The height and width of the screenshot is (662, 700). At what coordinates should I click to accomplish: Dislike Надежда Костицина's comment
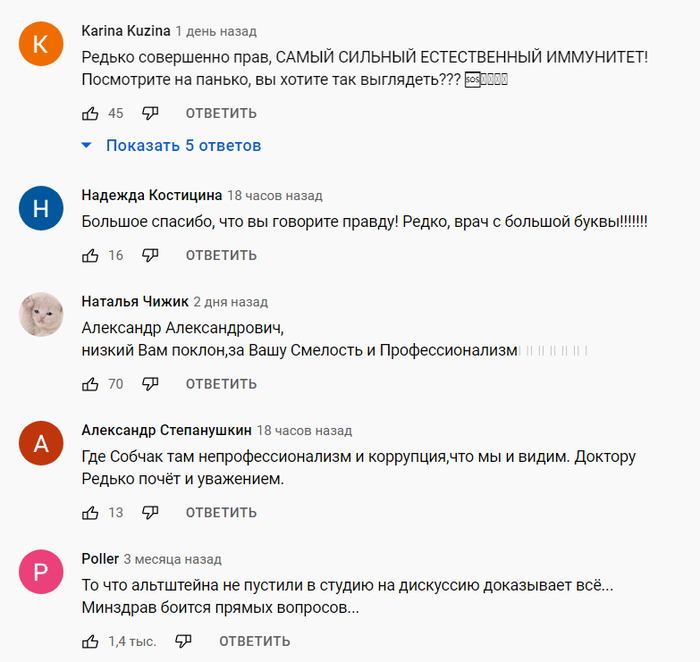point(150,255)
